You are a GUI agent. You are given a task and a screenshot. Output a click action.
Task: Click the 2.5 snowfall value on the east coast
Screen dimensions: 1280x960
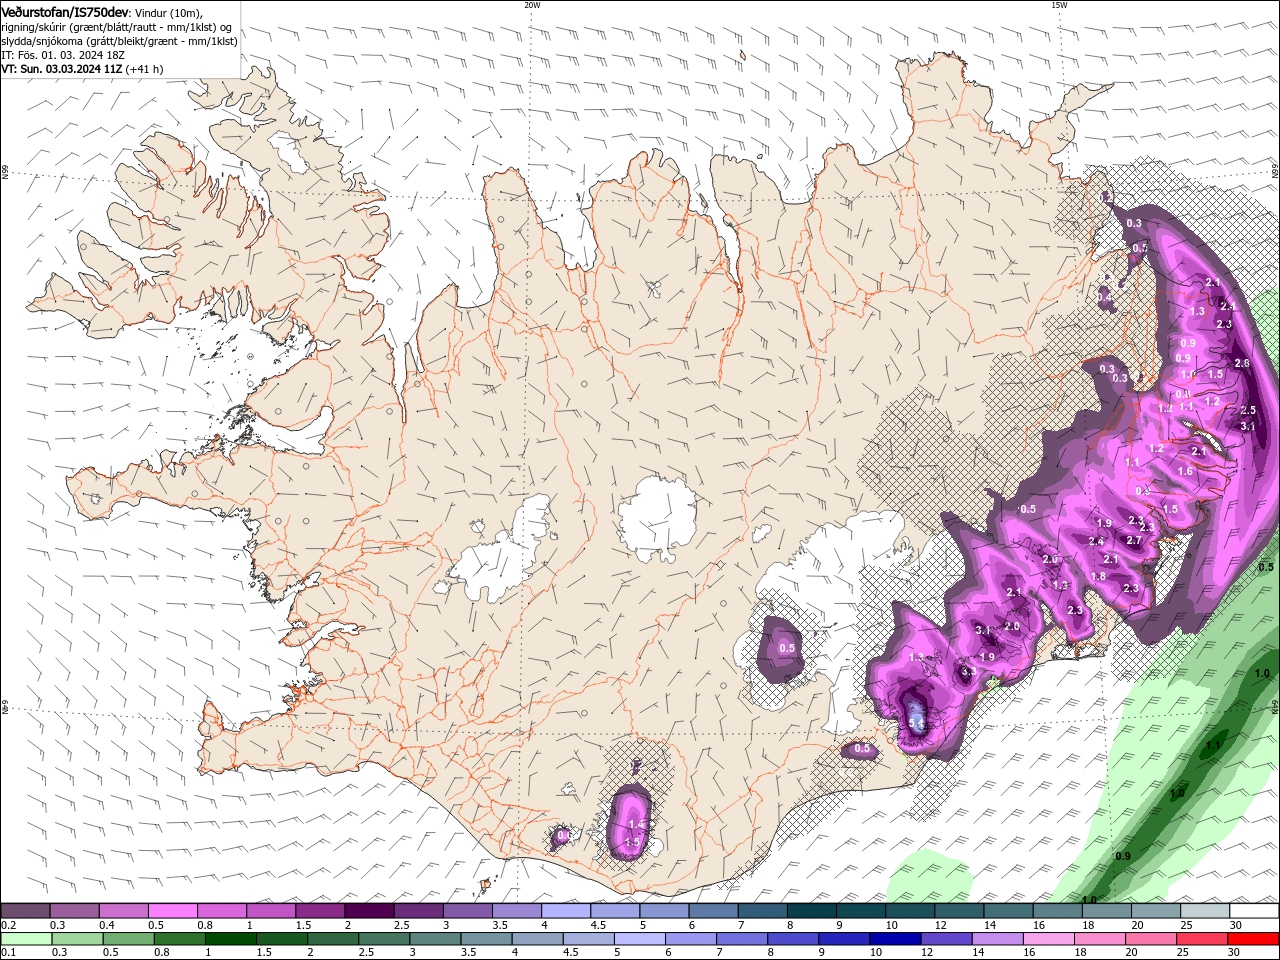tap(1248, 411)
